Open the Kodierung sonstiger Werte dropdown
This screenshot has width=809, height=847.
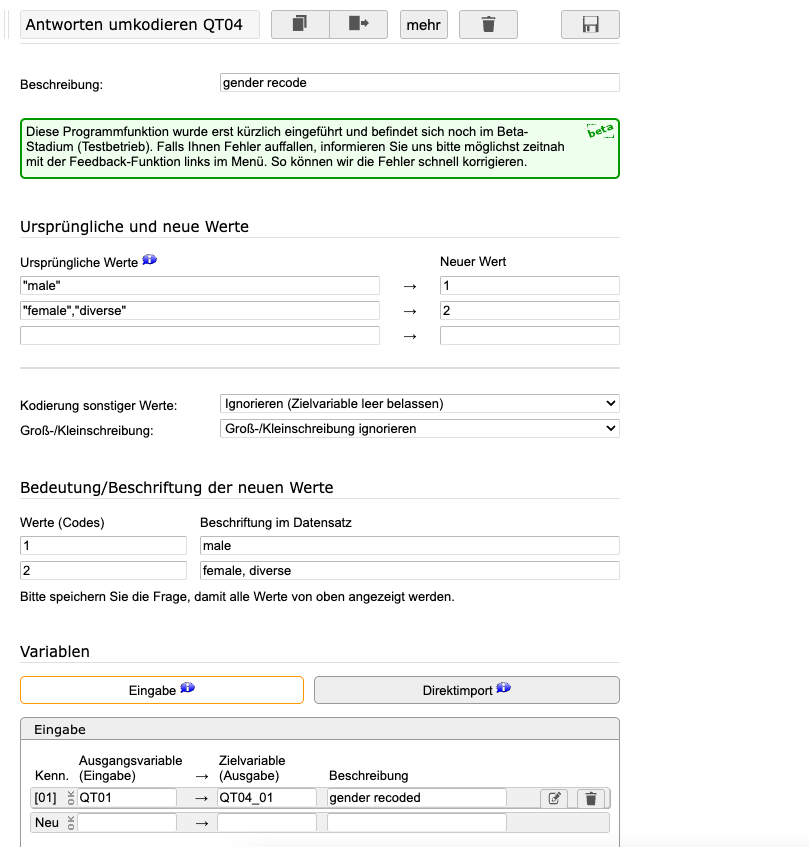[419, 404]
